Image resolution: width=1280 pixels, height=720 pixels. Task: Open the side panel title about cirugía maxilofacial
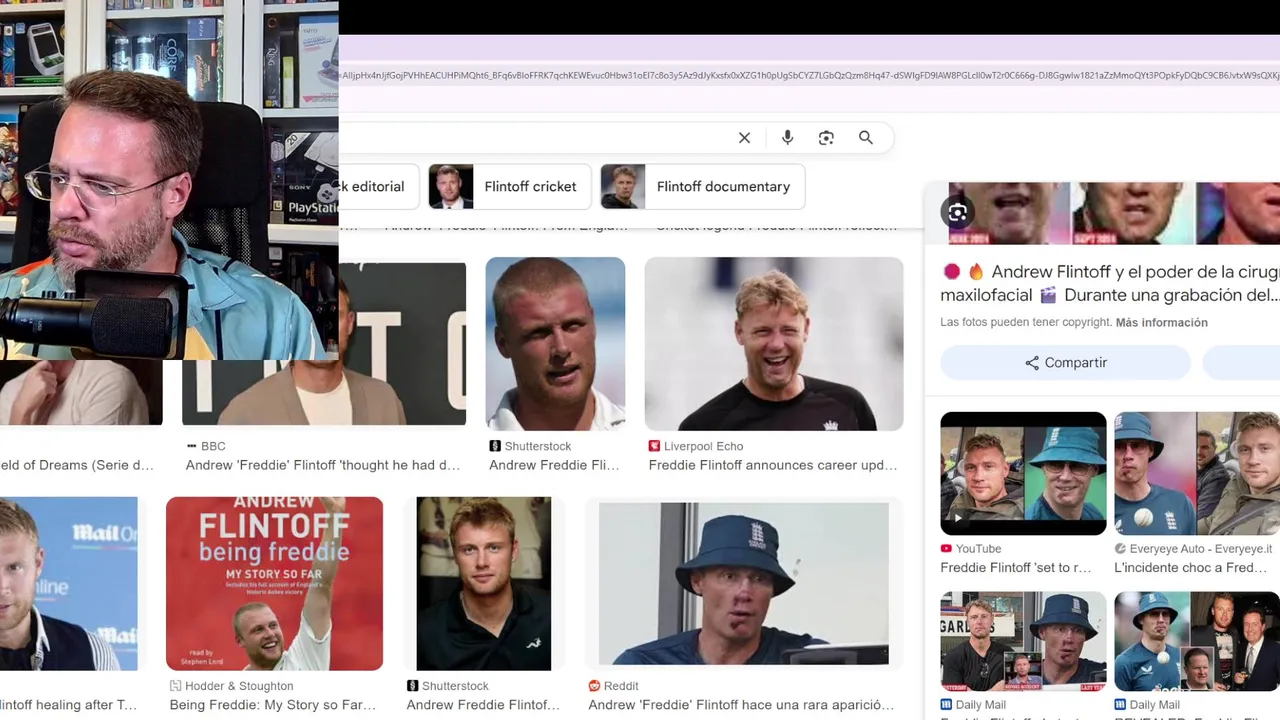(x=1110, y=283)
